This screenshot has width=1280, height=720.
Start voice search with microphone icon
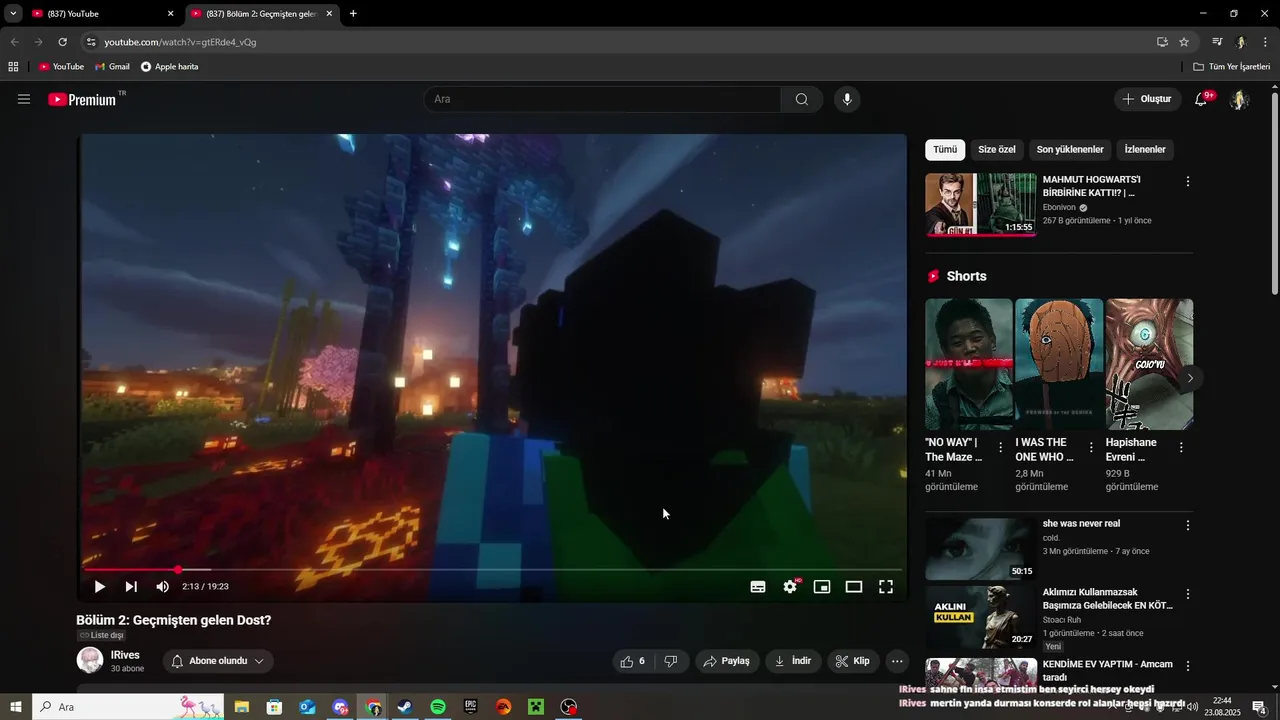[847, 99]
